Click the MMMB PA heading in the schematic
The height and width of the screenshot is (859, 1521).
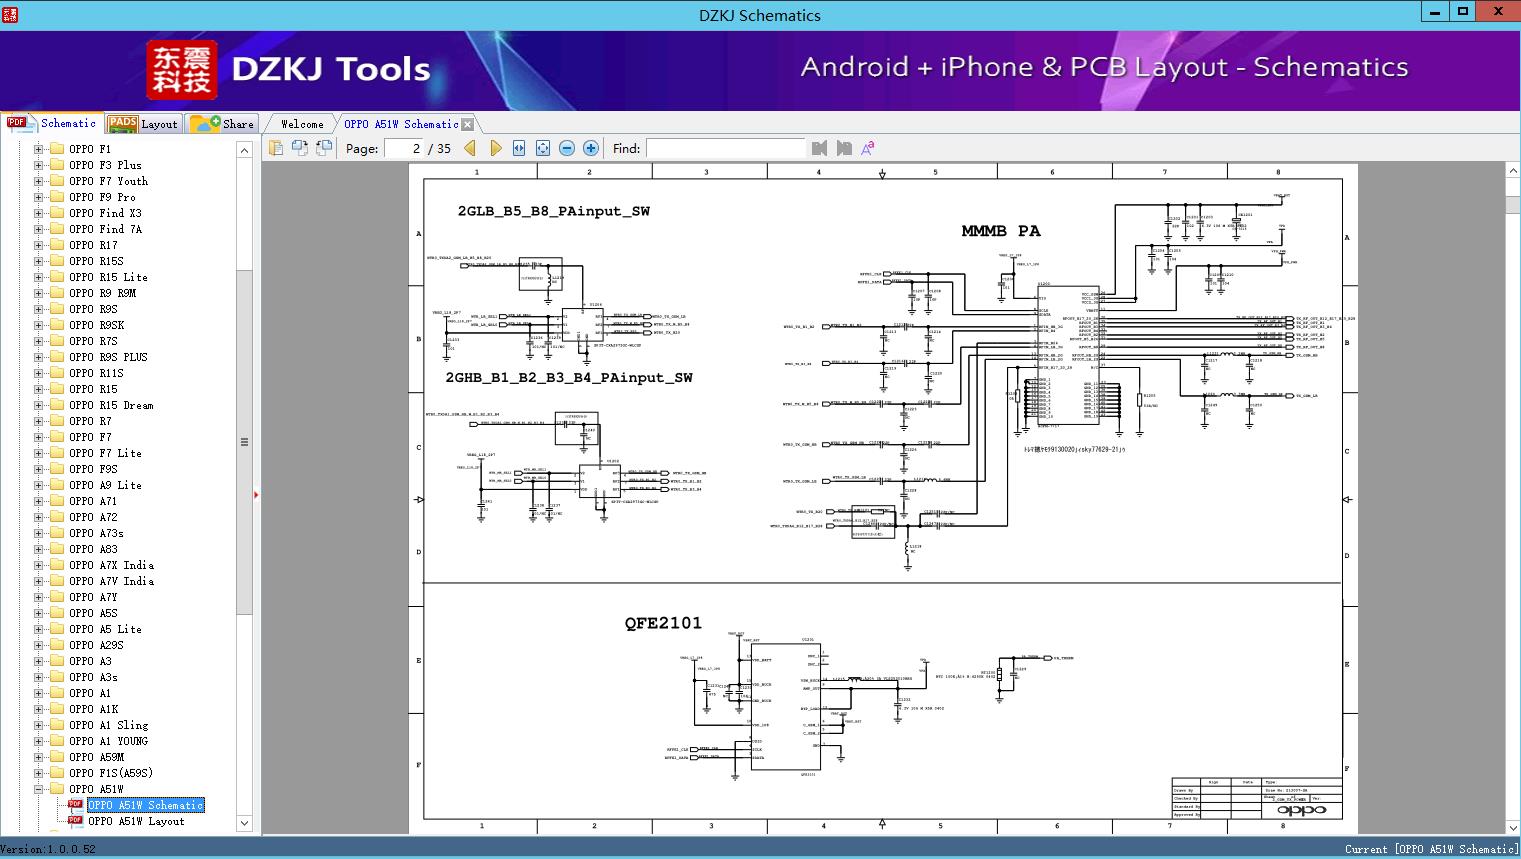1001,231
